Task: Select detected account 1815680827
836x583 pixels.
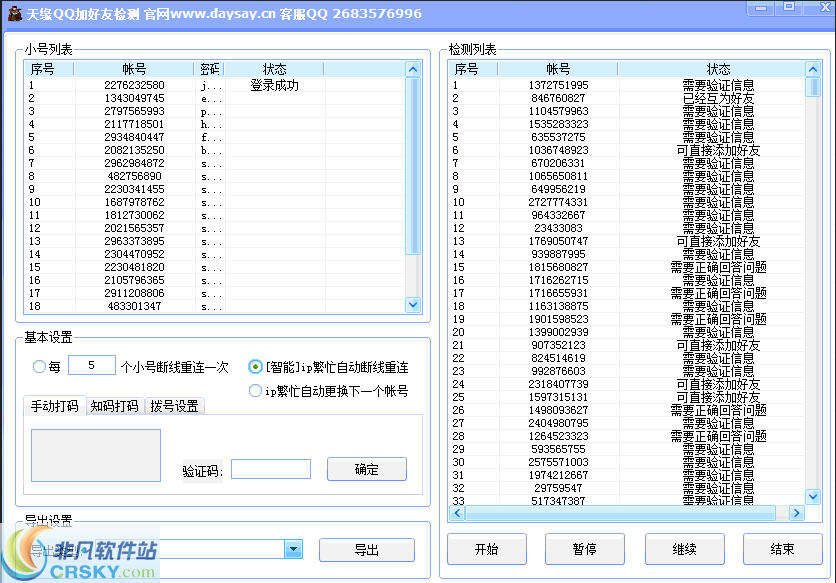Action: (558, 267)
